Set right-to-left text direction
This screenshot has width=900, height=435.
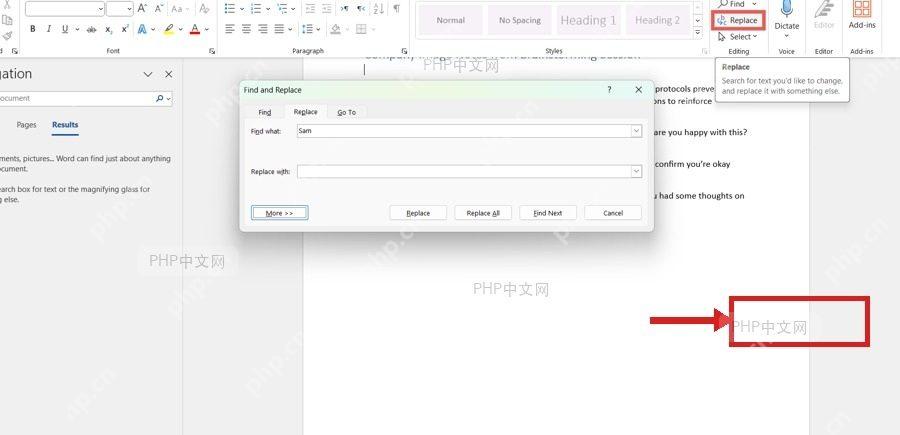tap(360, 9)
